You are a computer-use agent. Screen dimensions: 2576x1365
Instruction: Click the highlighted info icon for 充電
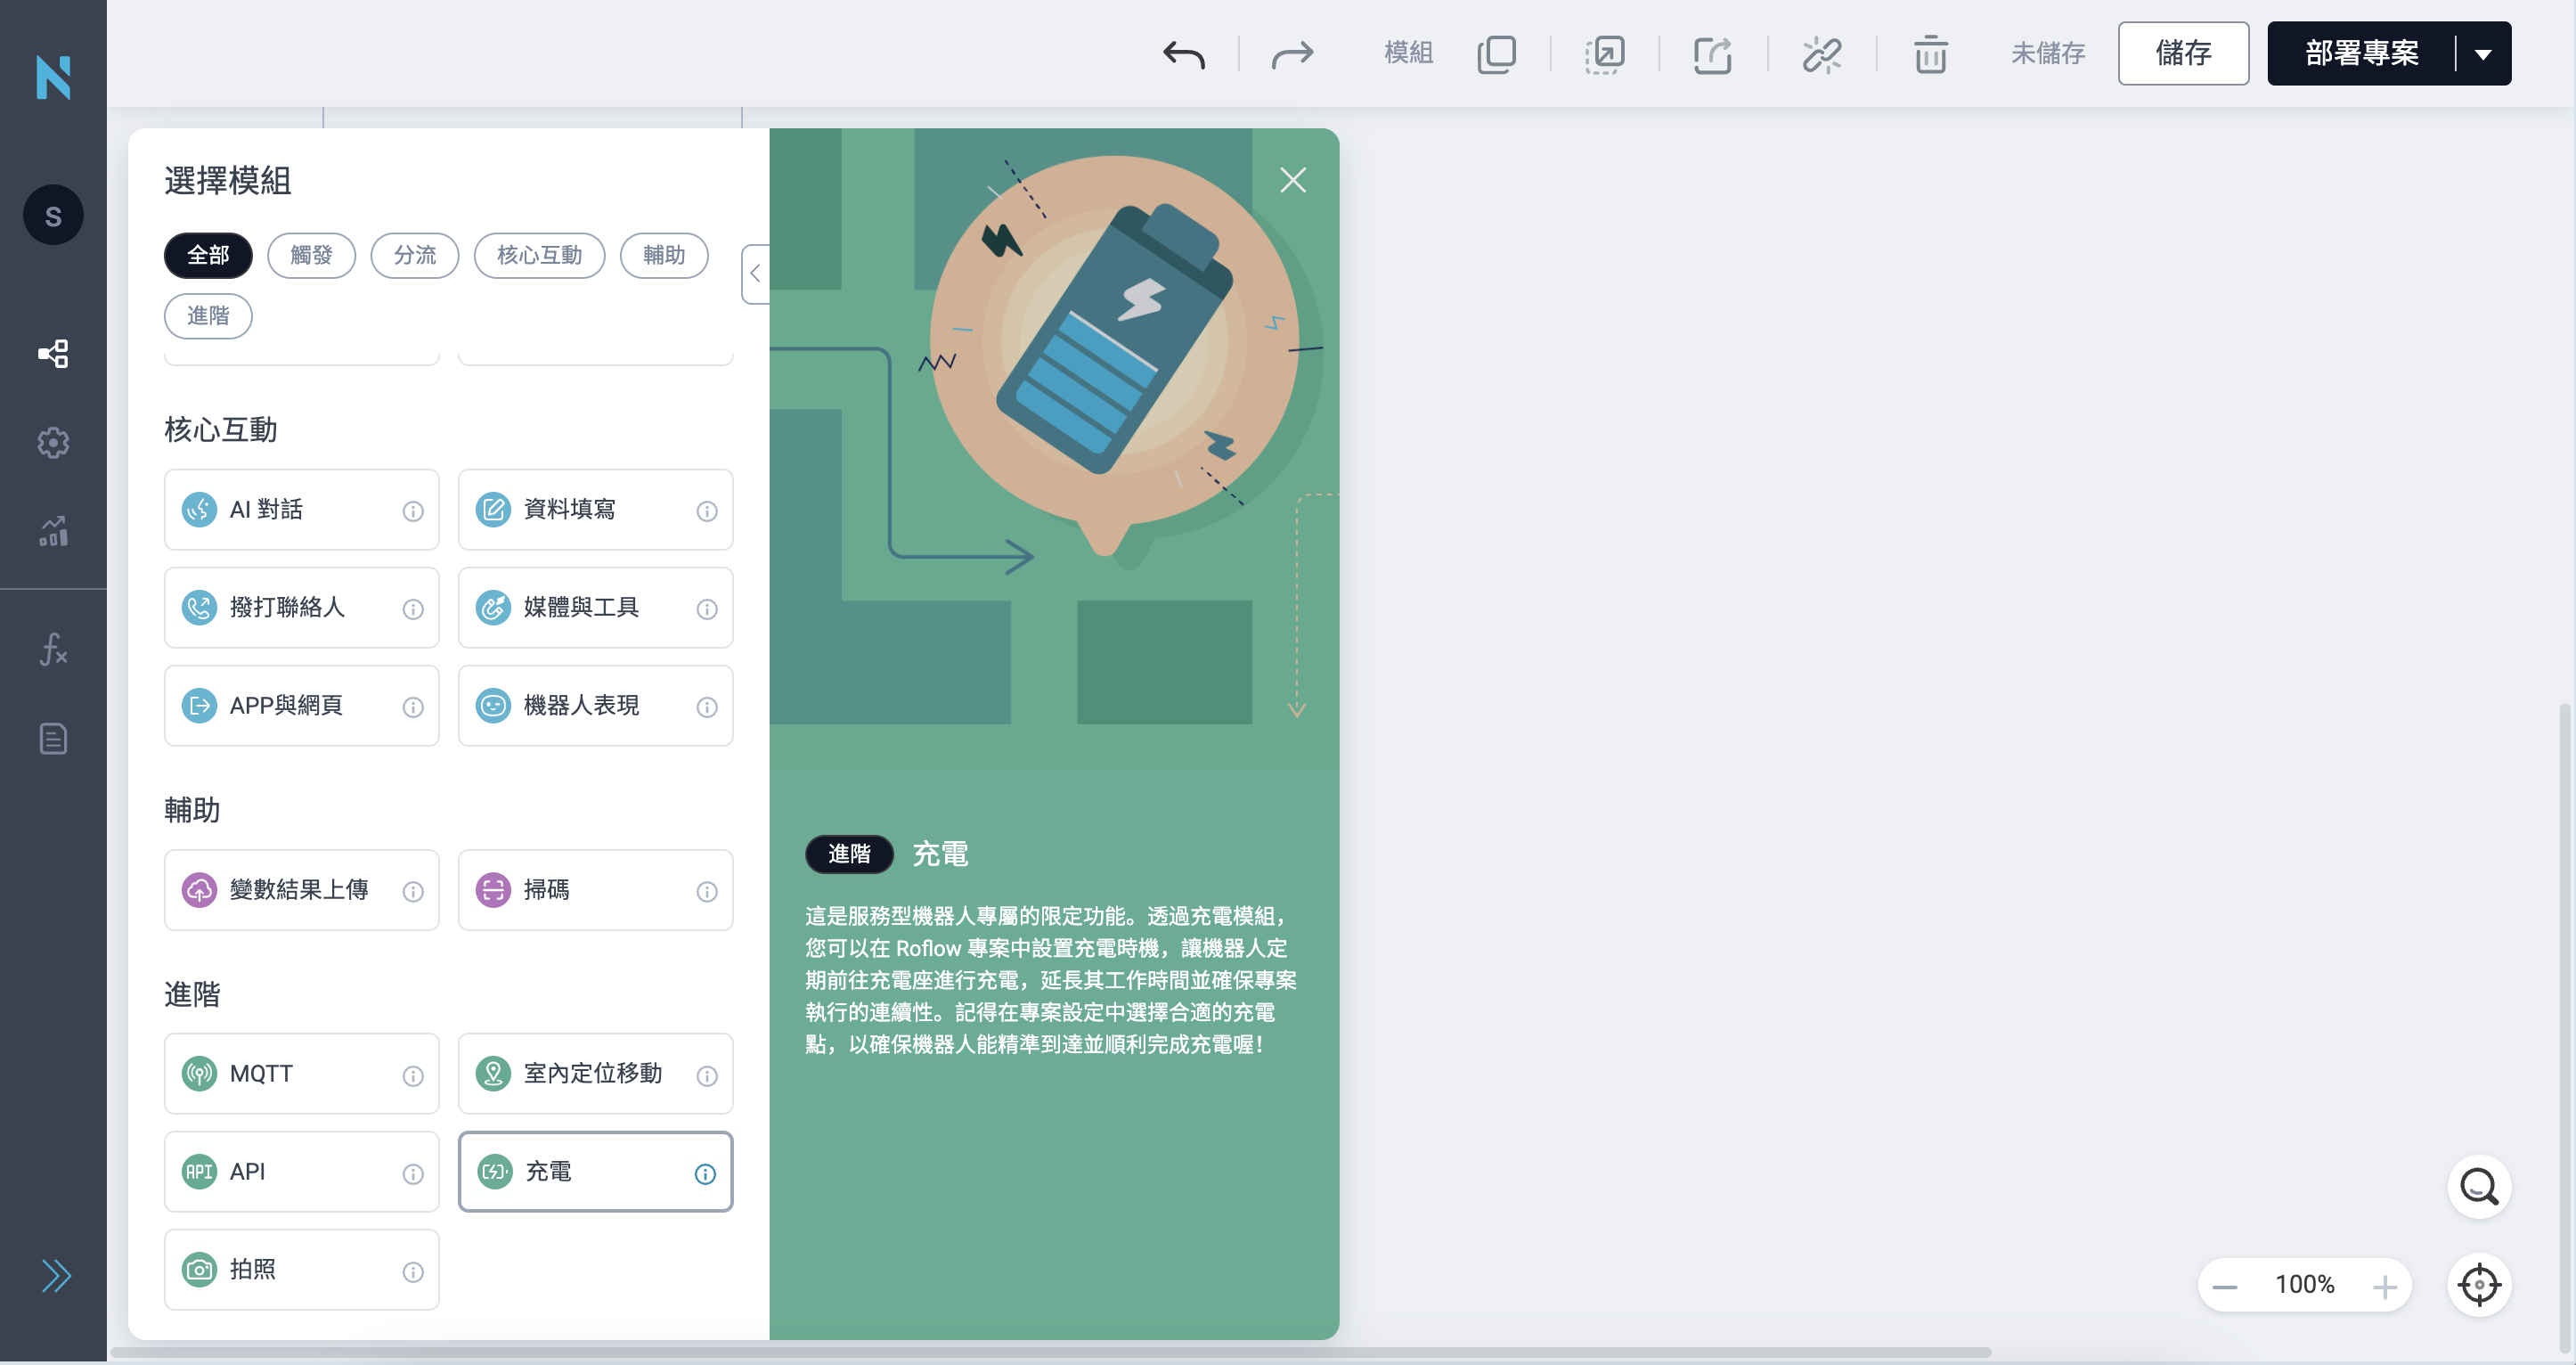(x=705, y=1174)
